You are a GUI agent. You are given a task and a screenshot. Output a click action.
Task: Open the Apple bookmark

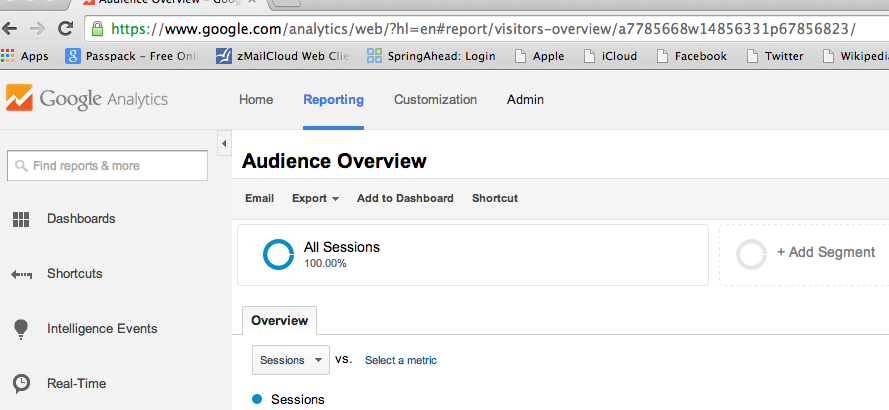point(539,56)
